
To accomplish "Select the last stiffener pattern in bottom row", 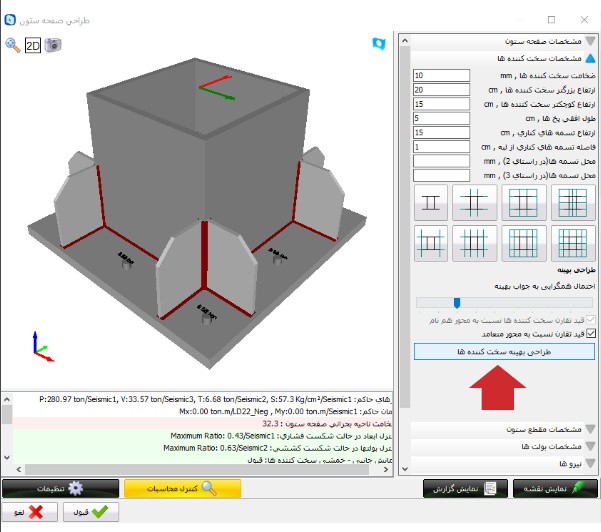I will 569,242.
